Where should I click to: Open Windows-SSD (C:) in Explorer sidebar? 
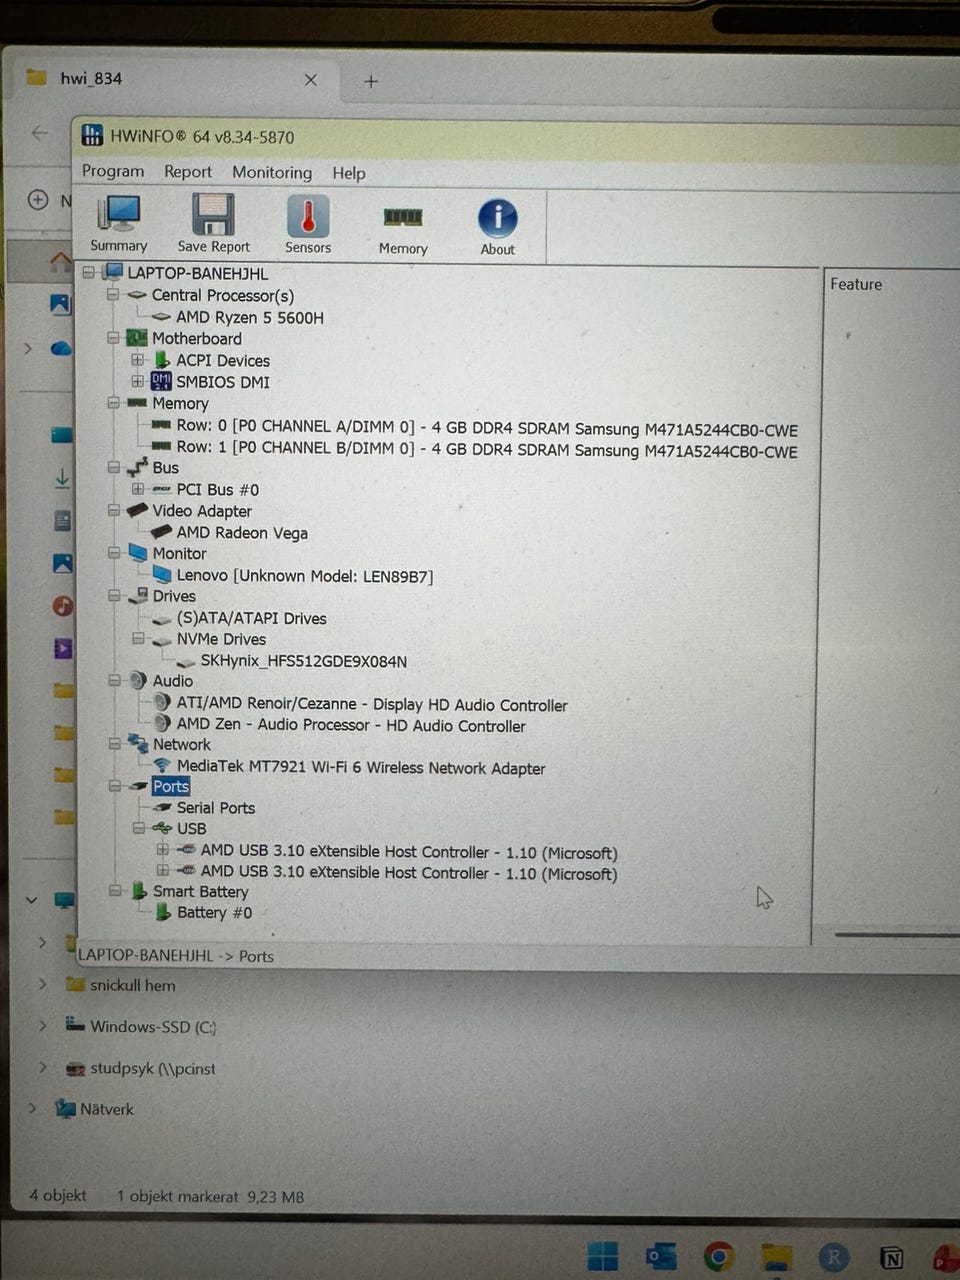(153, 1026)
